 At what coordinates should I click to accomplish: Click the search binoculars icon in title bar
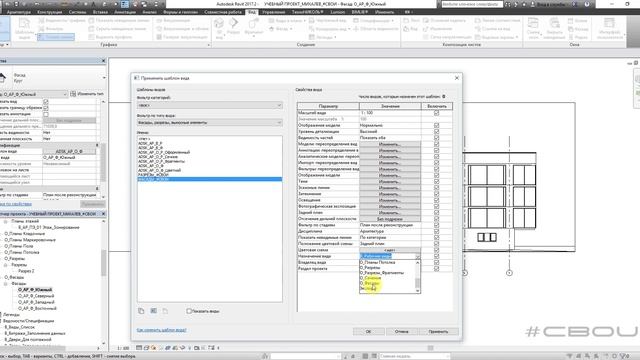508,4
